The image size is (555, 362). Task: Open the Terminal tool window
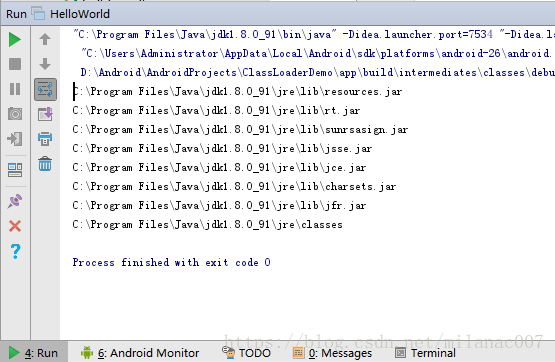click(425, 353)
